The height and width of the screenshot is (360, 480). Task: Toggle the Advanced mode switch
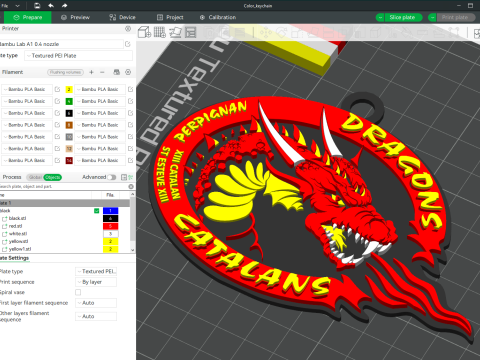tap(112, 177)
